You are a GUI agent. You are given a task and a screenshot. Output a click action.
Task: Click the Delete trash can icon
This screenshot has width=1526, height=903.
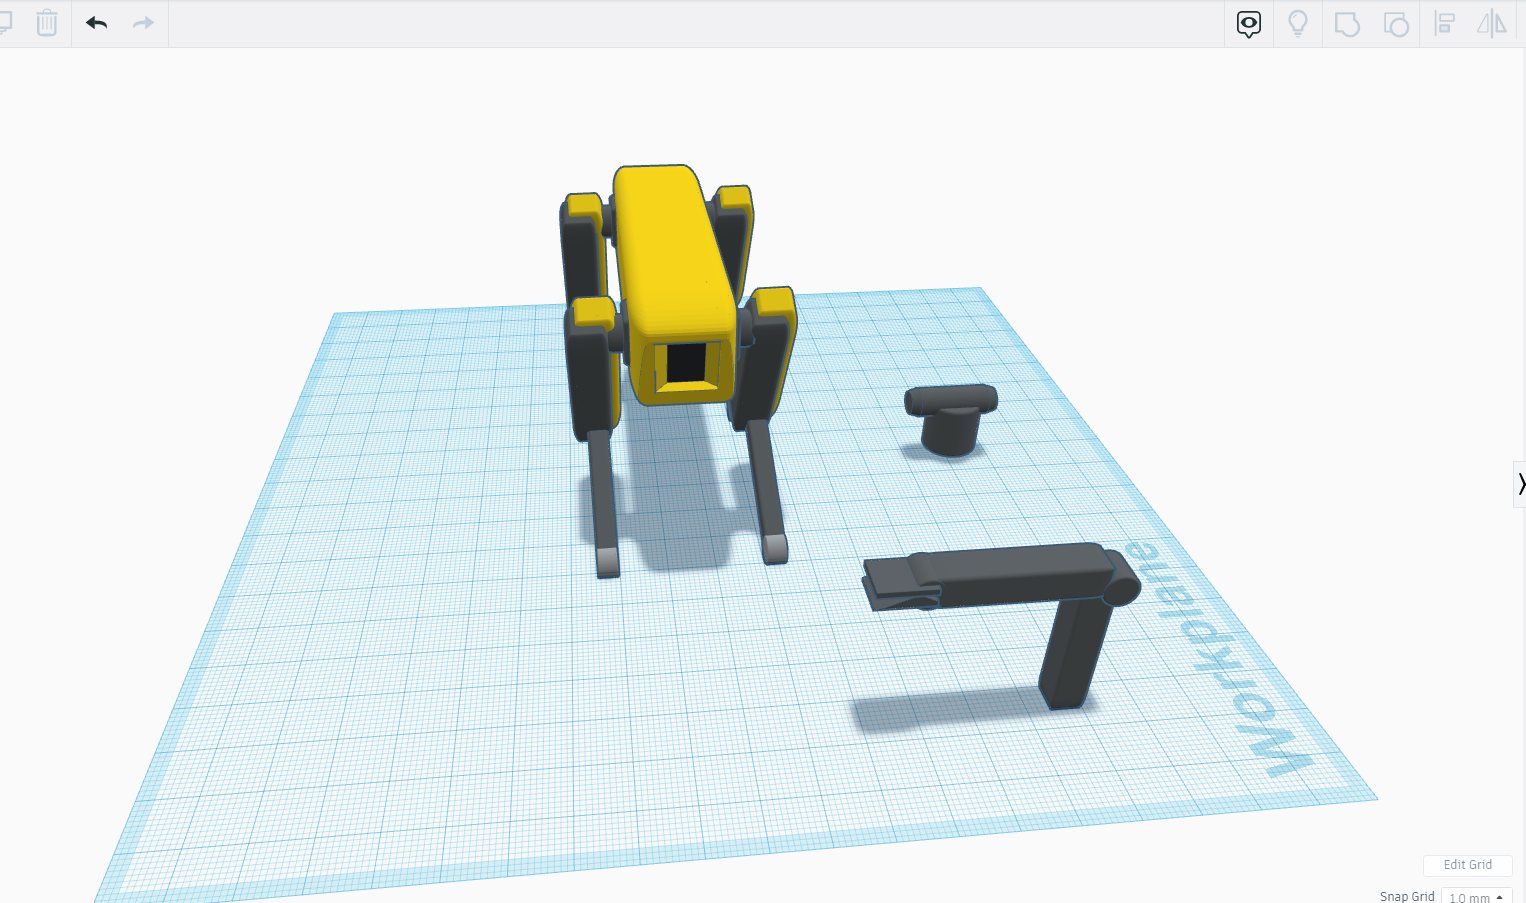[46, 23]
